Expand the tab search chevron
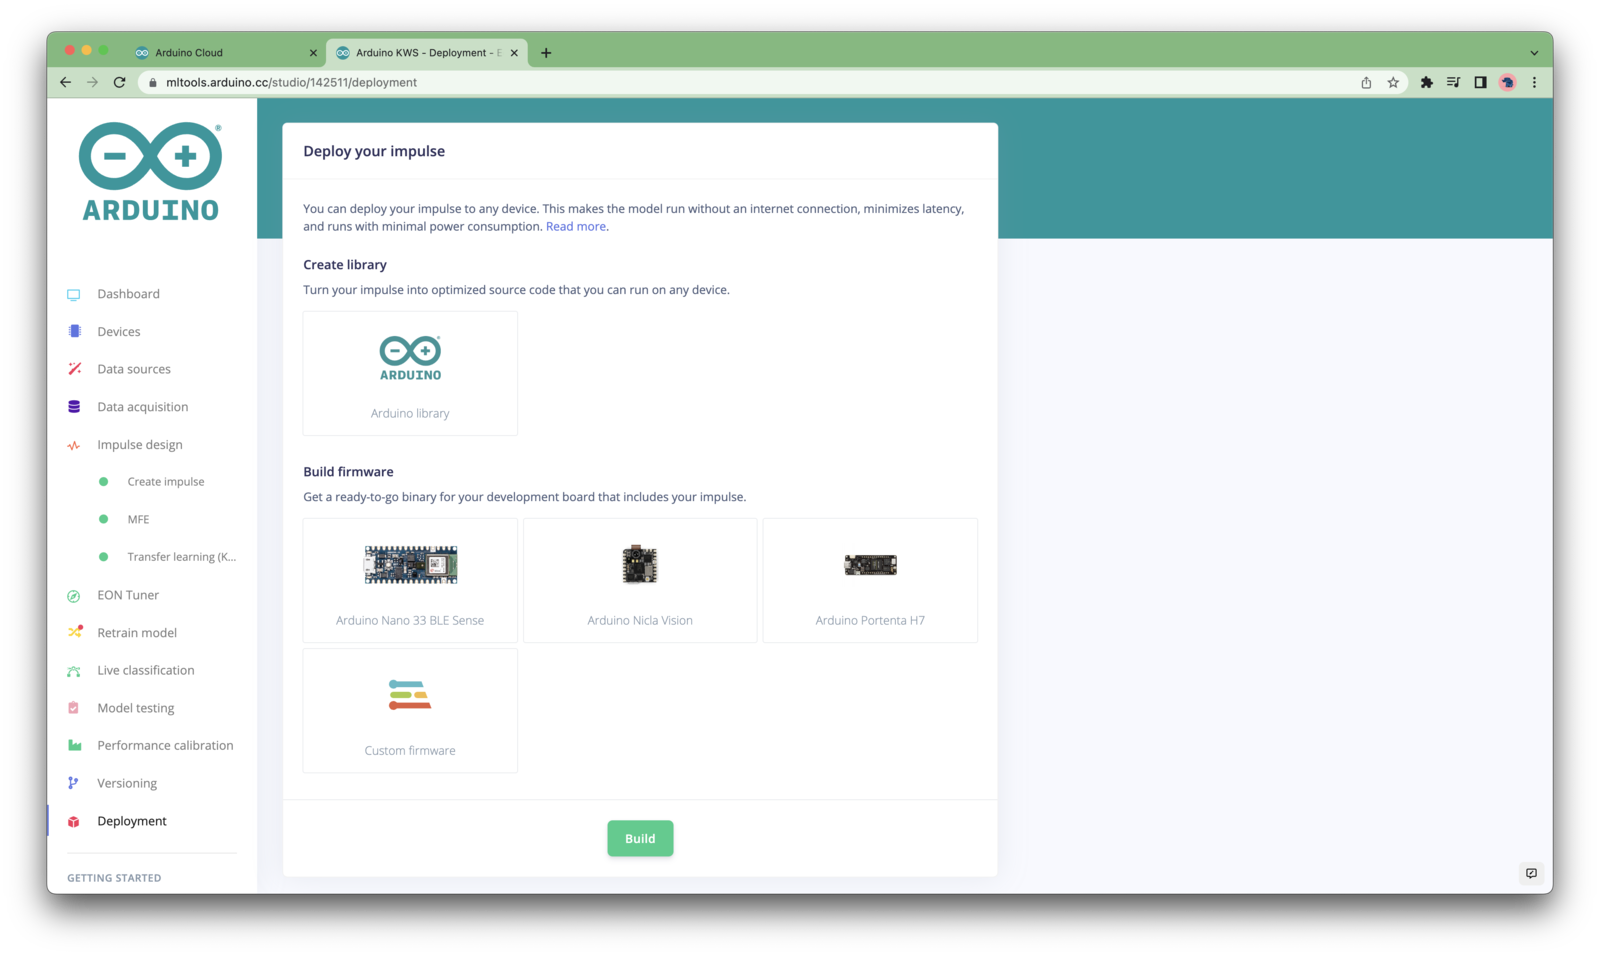The height and width of the screenshot is (956, 1600). tap(1534, 53)
